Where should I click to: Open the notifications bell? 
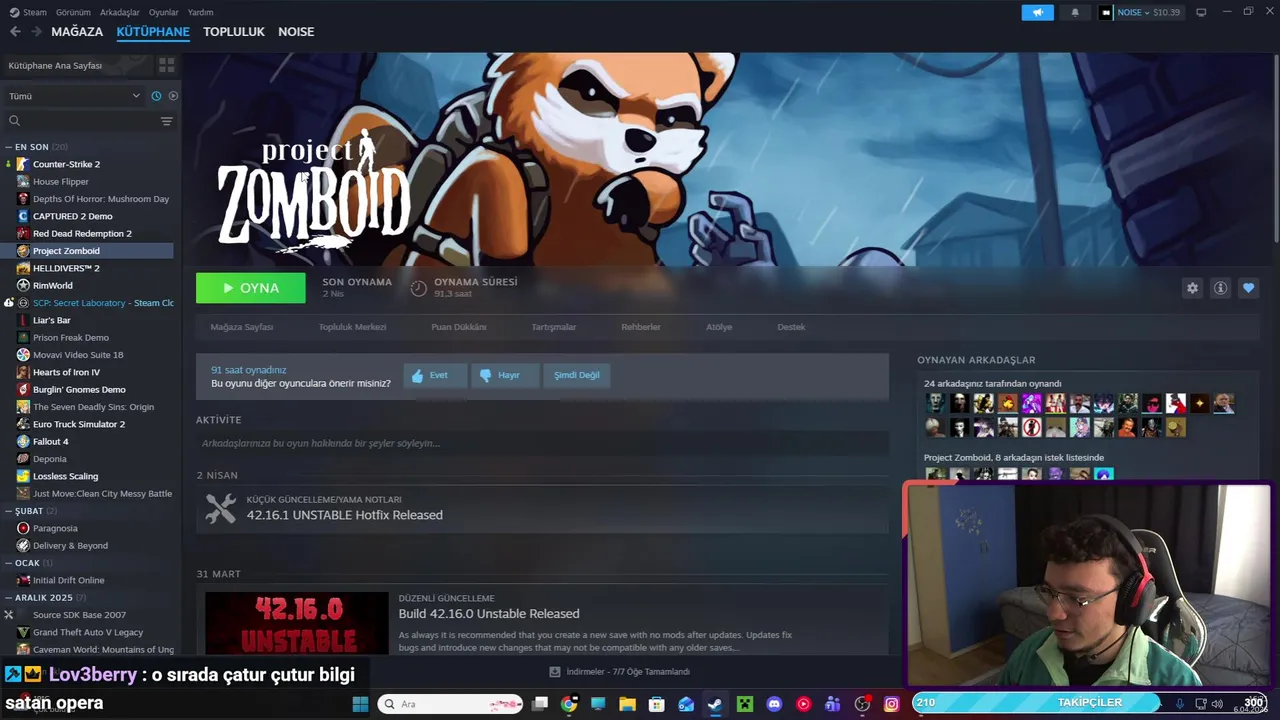[1075, 12]
